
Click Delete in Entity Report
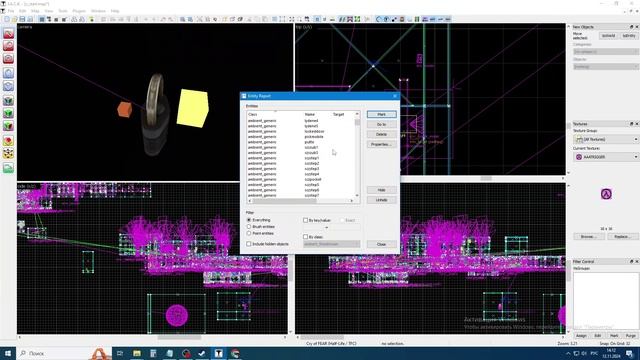[381, 134]
